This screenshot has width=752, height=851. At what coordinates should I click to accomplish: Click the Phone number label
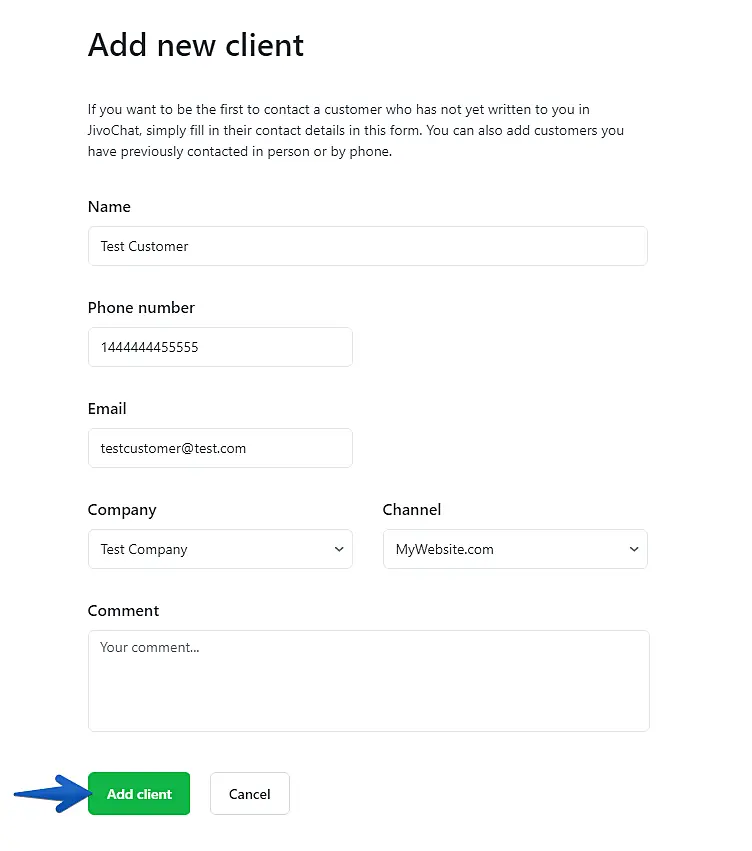point(141,308)
